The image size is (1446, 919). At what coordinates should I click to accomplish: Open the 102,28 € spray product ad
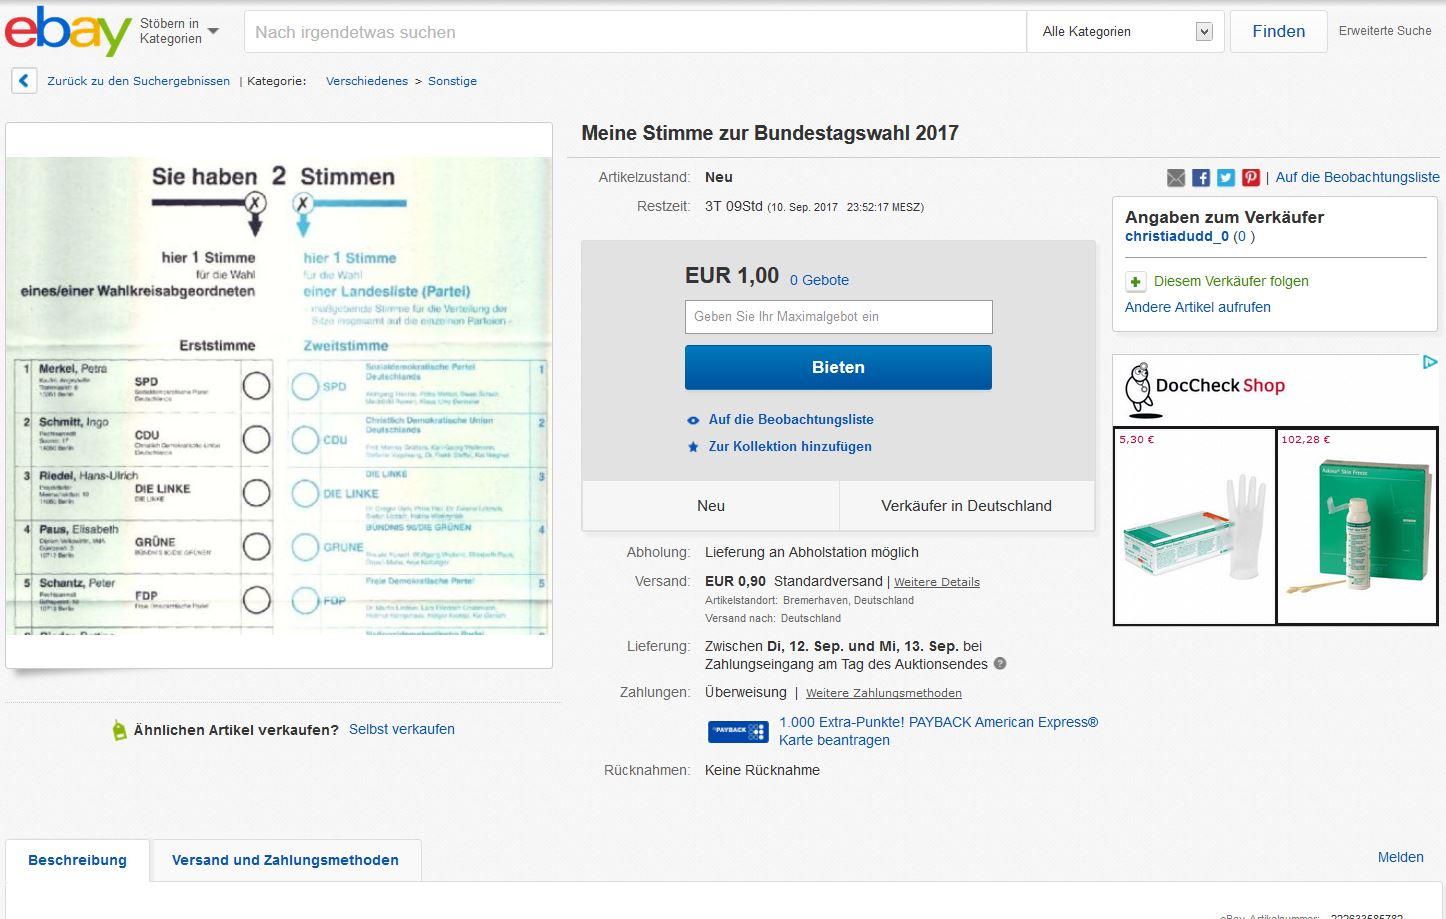1357,526
